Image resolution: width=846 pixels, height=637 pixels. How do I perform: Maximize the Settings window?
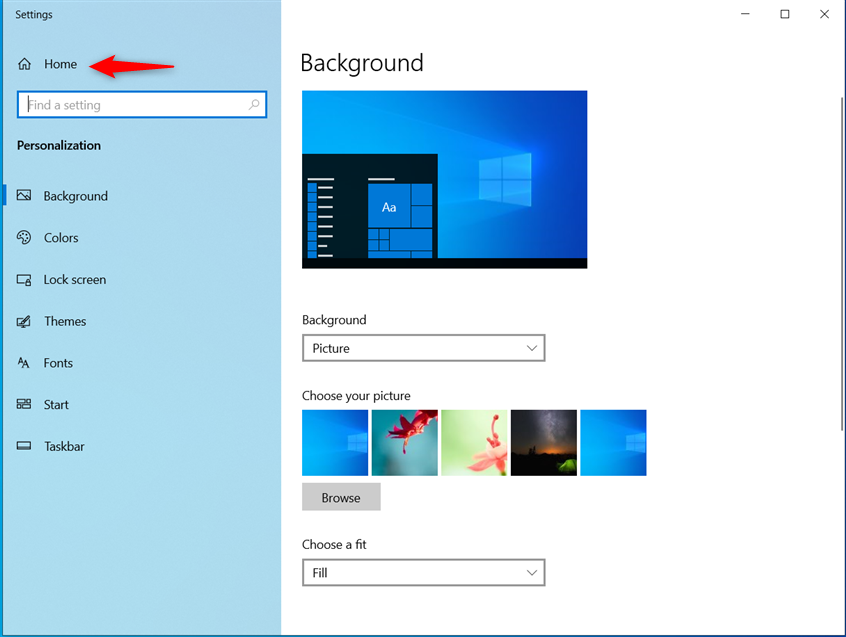click(785, 14)
